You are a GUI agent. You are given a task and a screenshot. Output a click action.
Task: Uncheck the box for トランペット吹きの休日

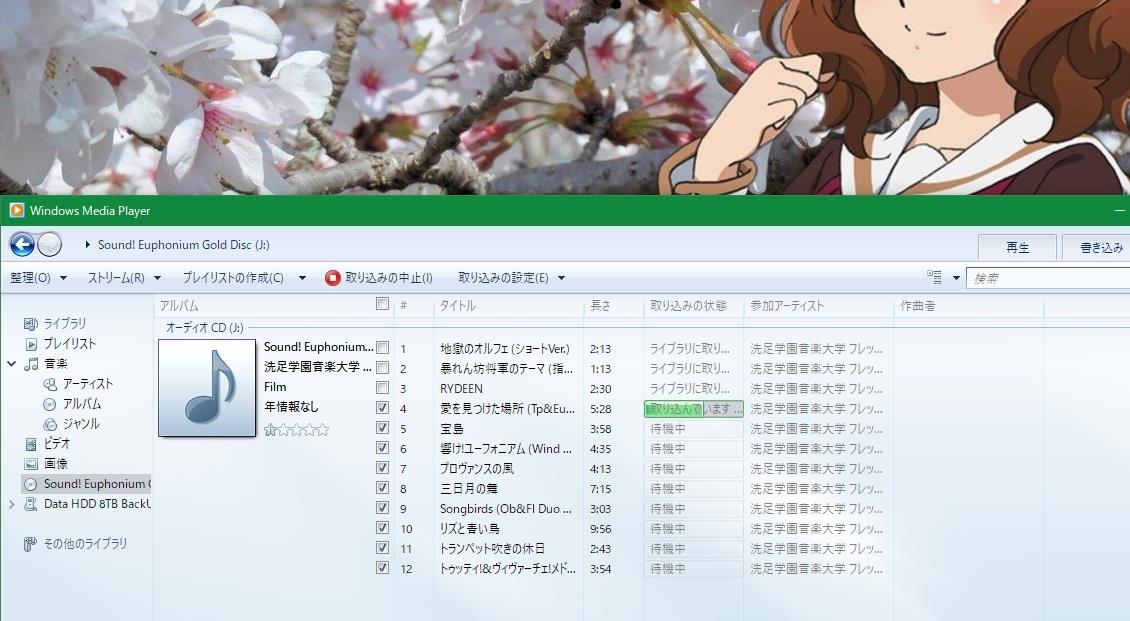click(x=383, y=548)
